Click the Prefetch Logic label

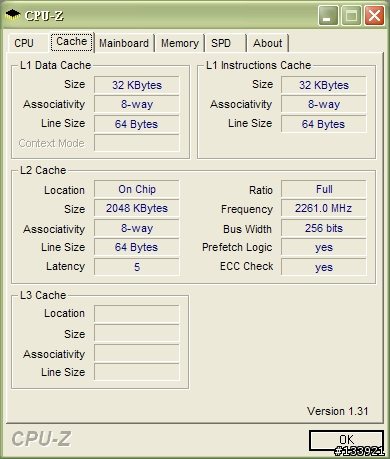pyautogui.click(x=237, y=247)
